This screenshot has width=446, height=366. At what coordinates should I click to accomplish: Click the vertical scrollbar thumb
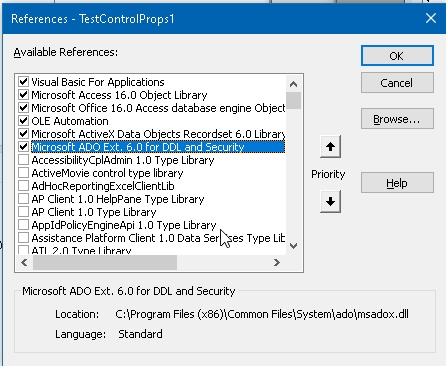pos(293,100)
